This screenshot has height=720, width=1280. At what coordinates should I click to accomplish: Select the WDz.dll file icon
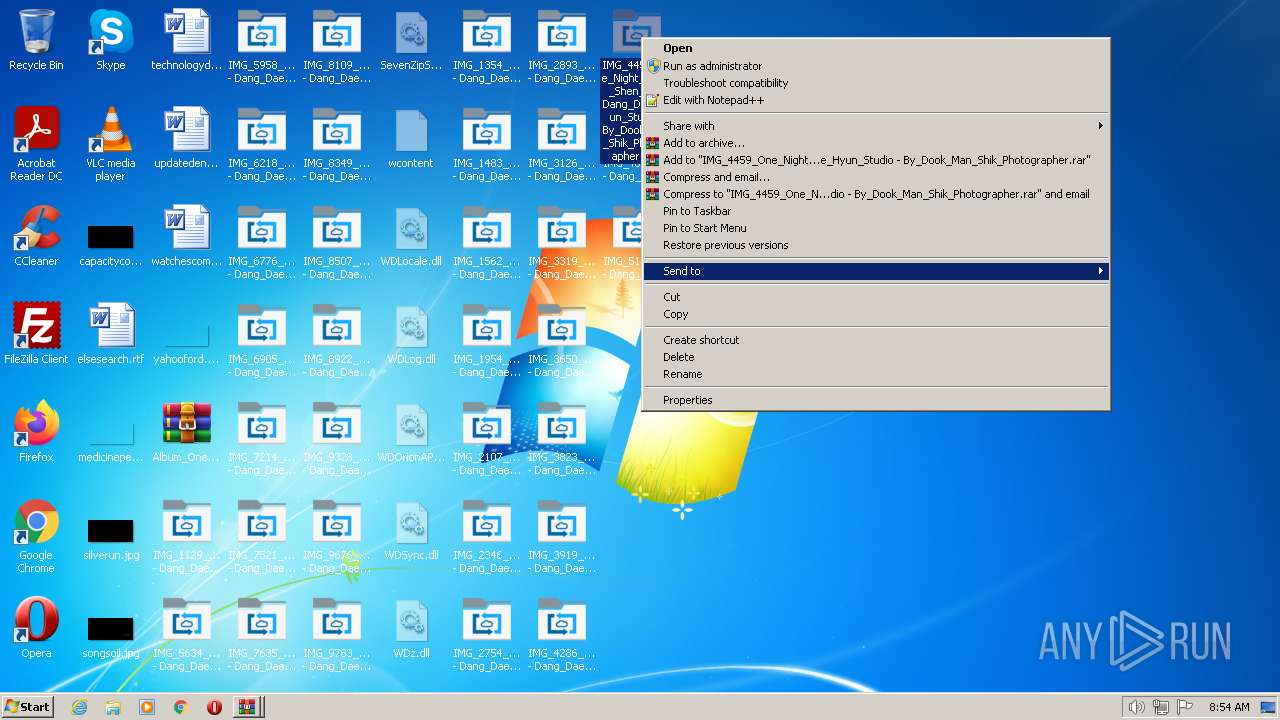click(x=411, y=628)
